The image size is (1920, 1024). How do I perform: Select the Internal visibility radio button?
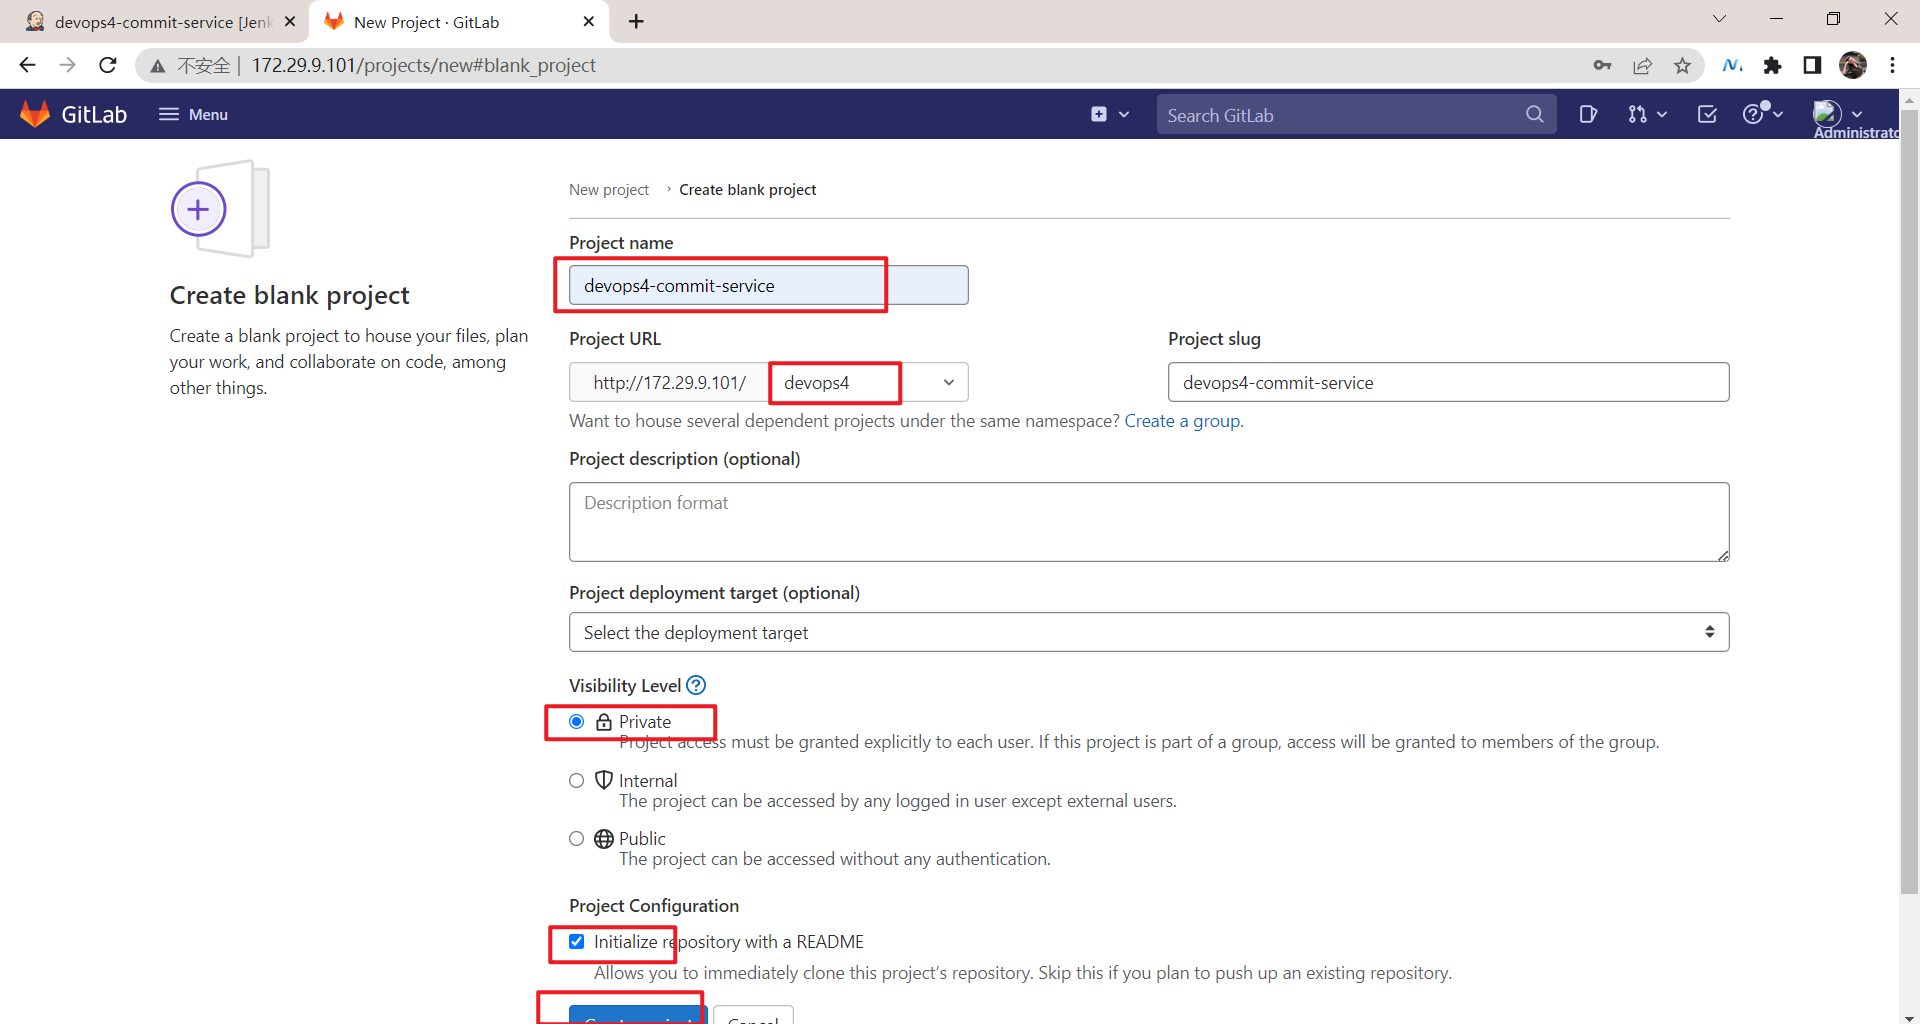(x=577, y=781)
